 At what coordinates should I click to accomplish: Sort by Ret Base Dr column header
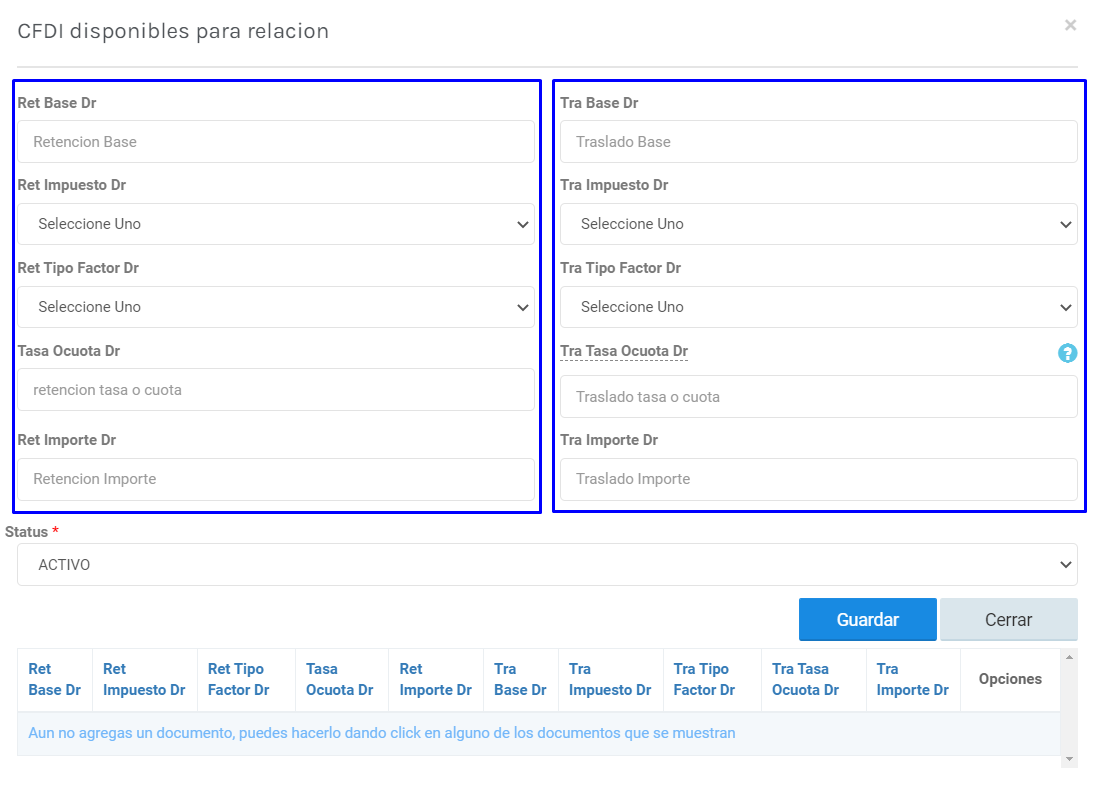tap(54, 679)
